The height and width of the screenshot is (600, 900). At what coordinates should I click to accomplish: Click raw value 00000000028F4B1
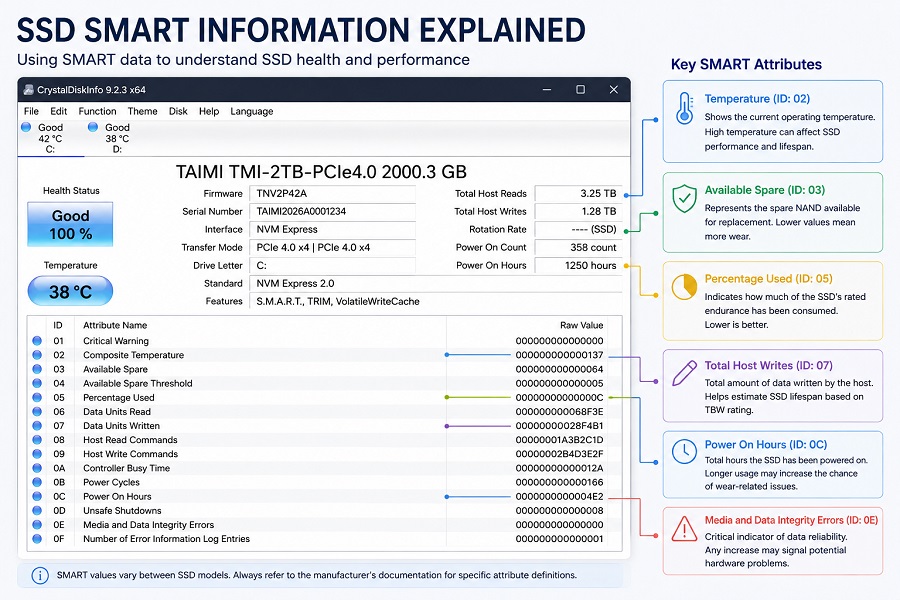tap(560, 425)
